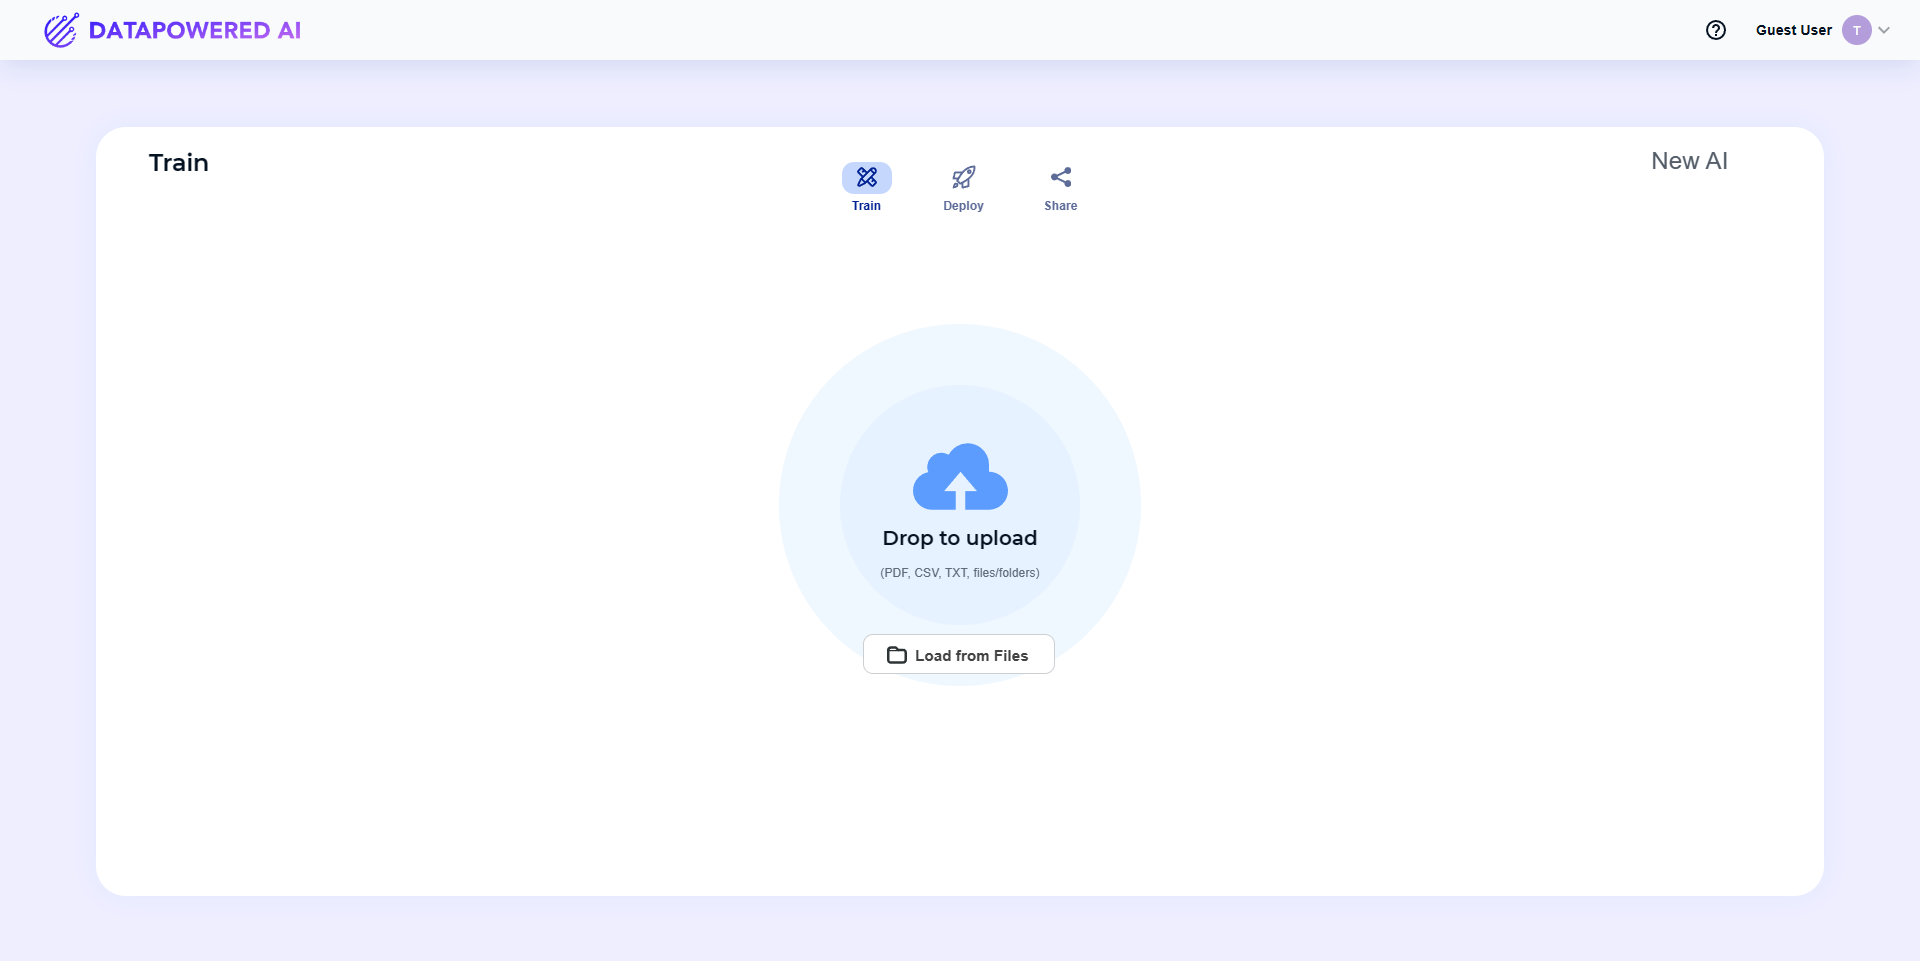The width and height of the screenshot is (1920, 961).
Task: Click the folder icon inside Load from Files
Action: point(897,654)
